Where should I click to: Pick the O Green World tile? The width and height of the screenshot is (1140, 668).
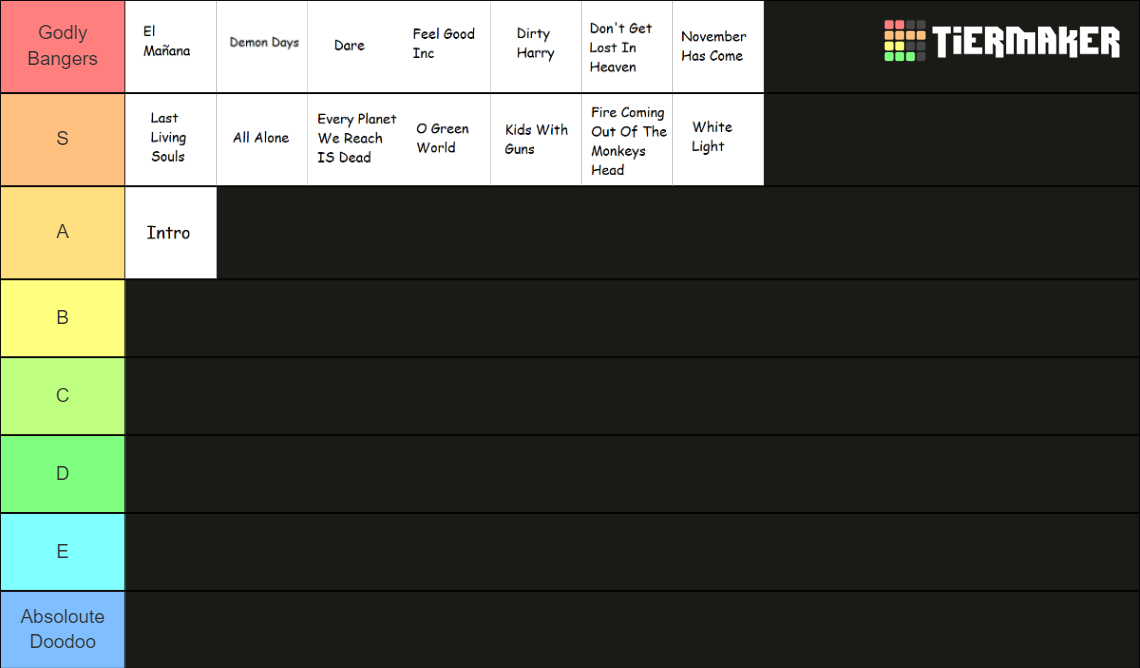445,140
